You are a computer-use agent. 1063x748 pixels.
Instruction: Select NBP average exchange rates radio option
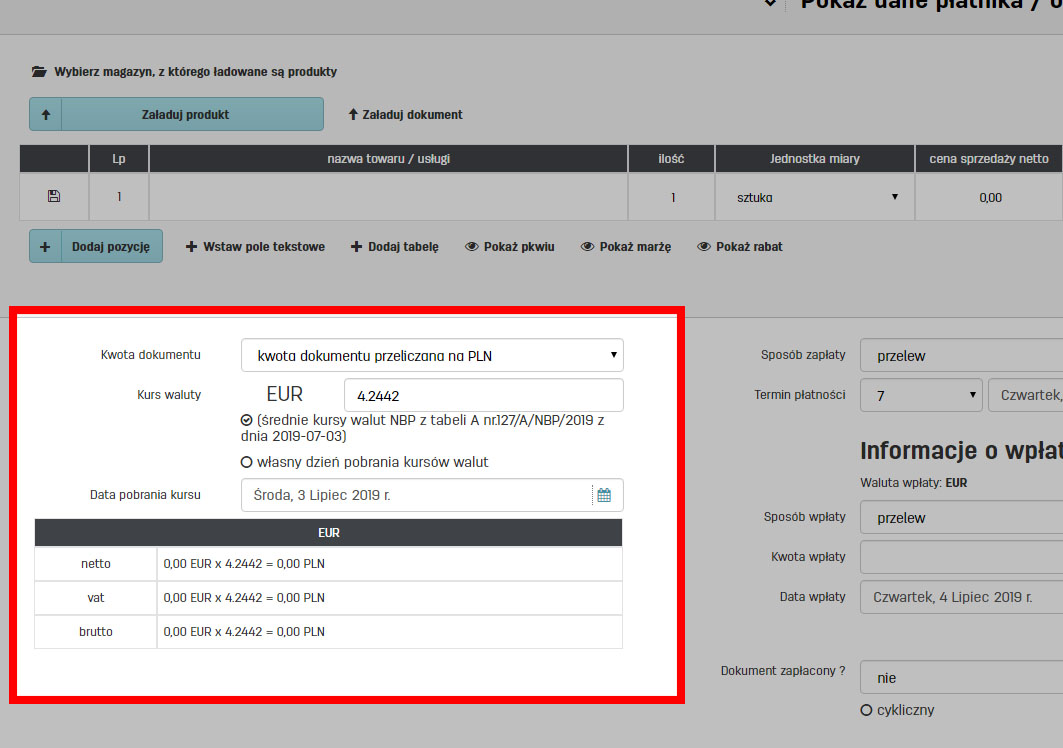[247, 421]
